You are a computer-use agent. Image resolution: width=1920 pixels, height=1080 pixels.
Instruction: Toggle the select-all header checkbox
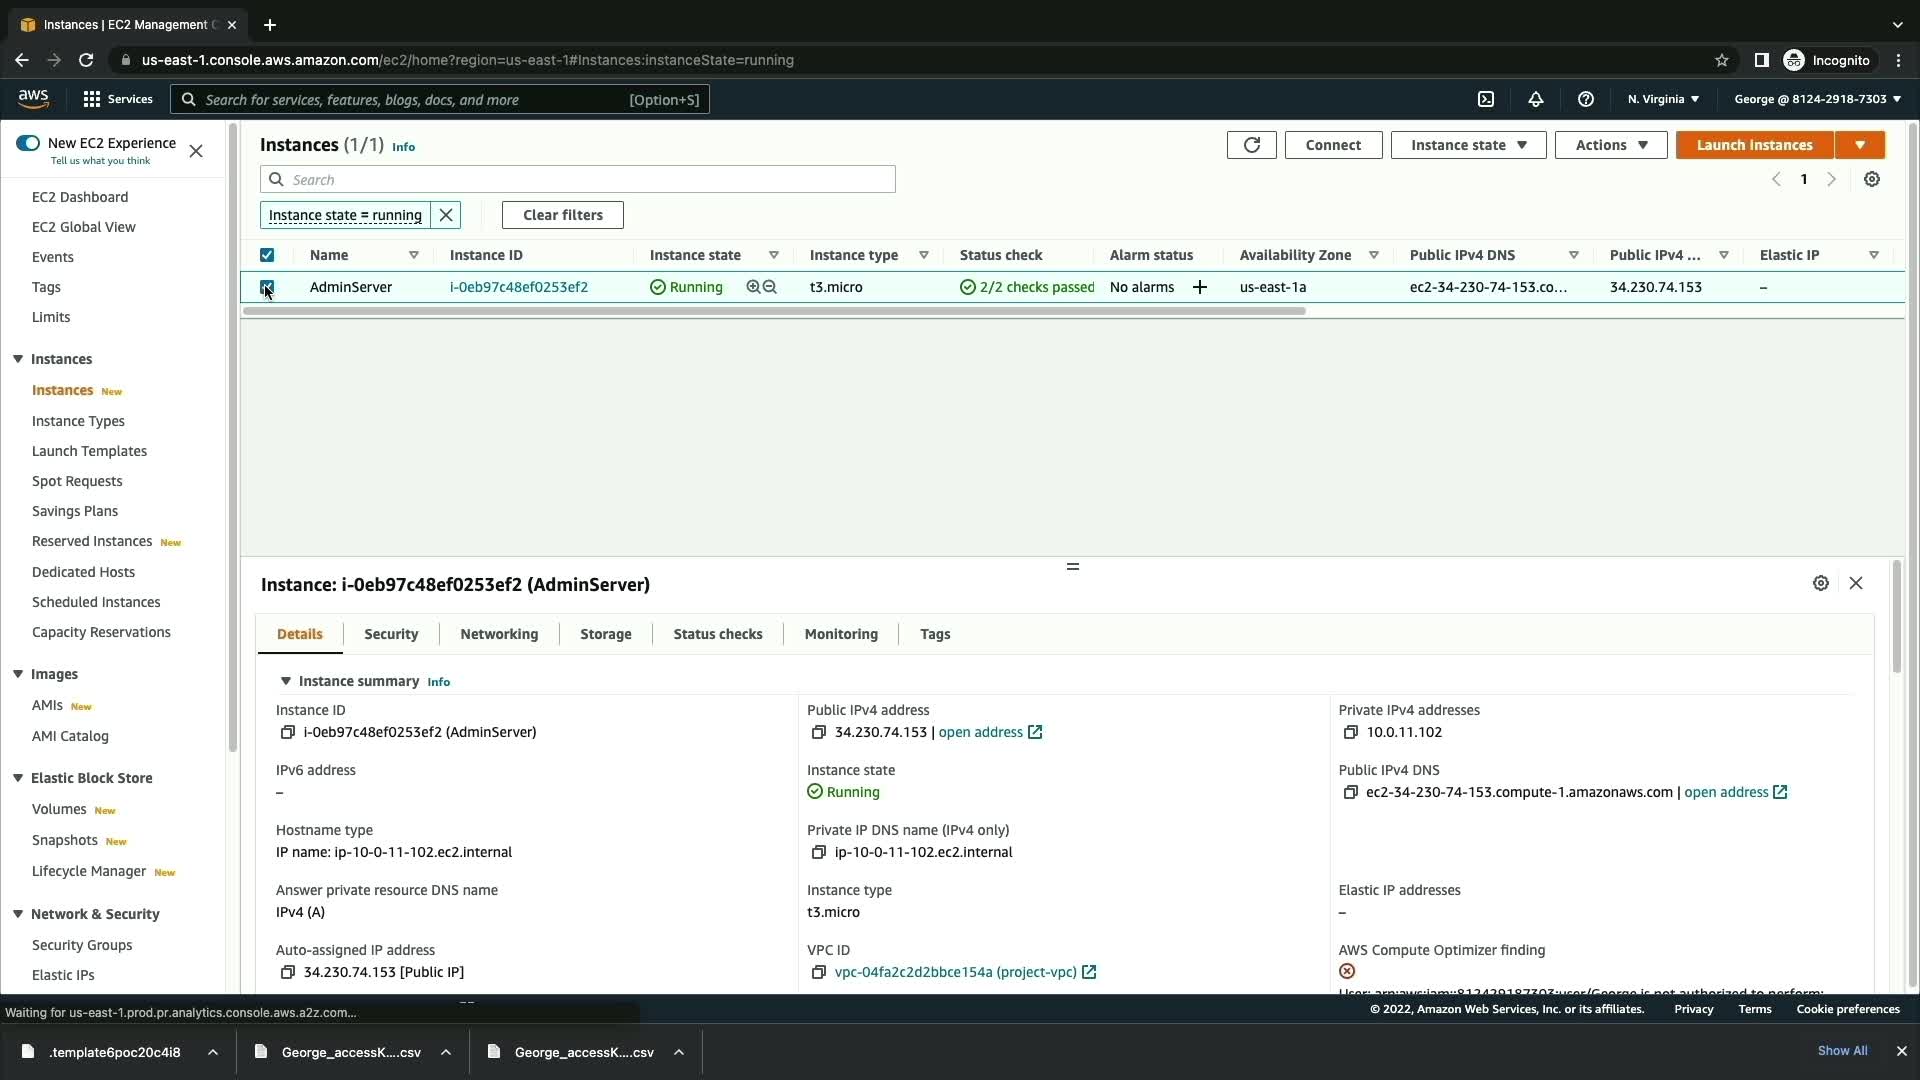click(267, 255)
